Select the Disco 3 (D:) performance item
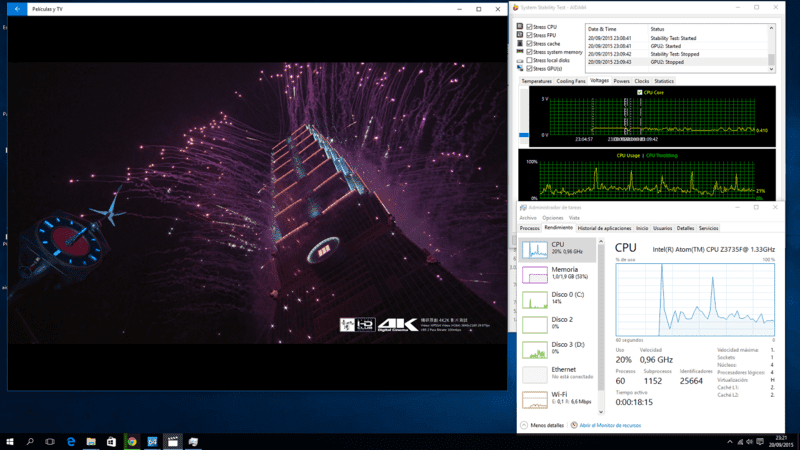 coord(558,349)
